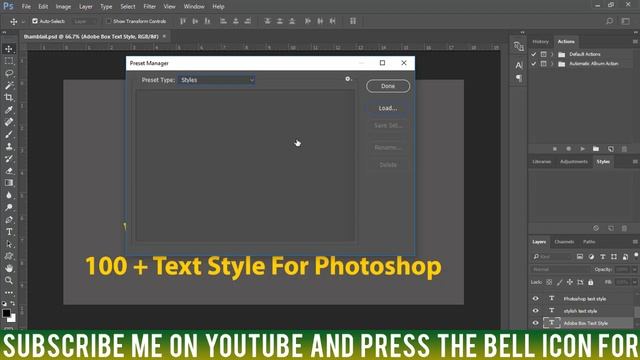Viewport: 640px width, 360px height.
Task: Select the Blur tool
Action: point(9,195)
